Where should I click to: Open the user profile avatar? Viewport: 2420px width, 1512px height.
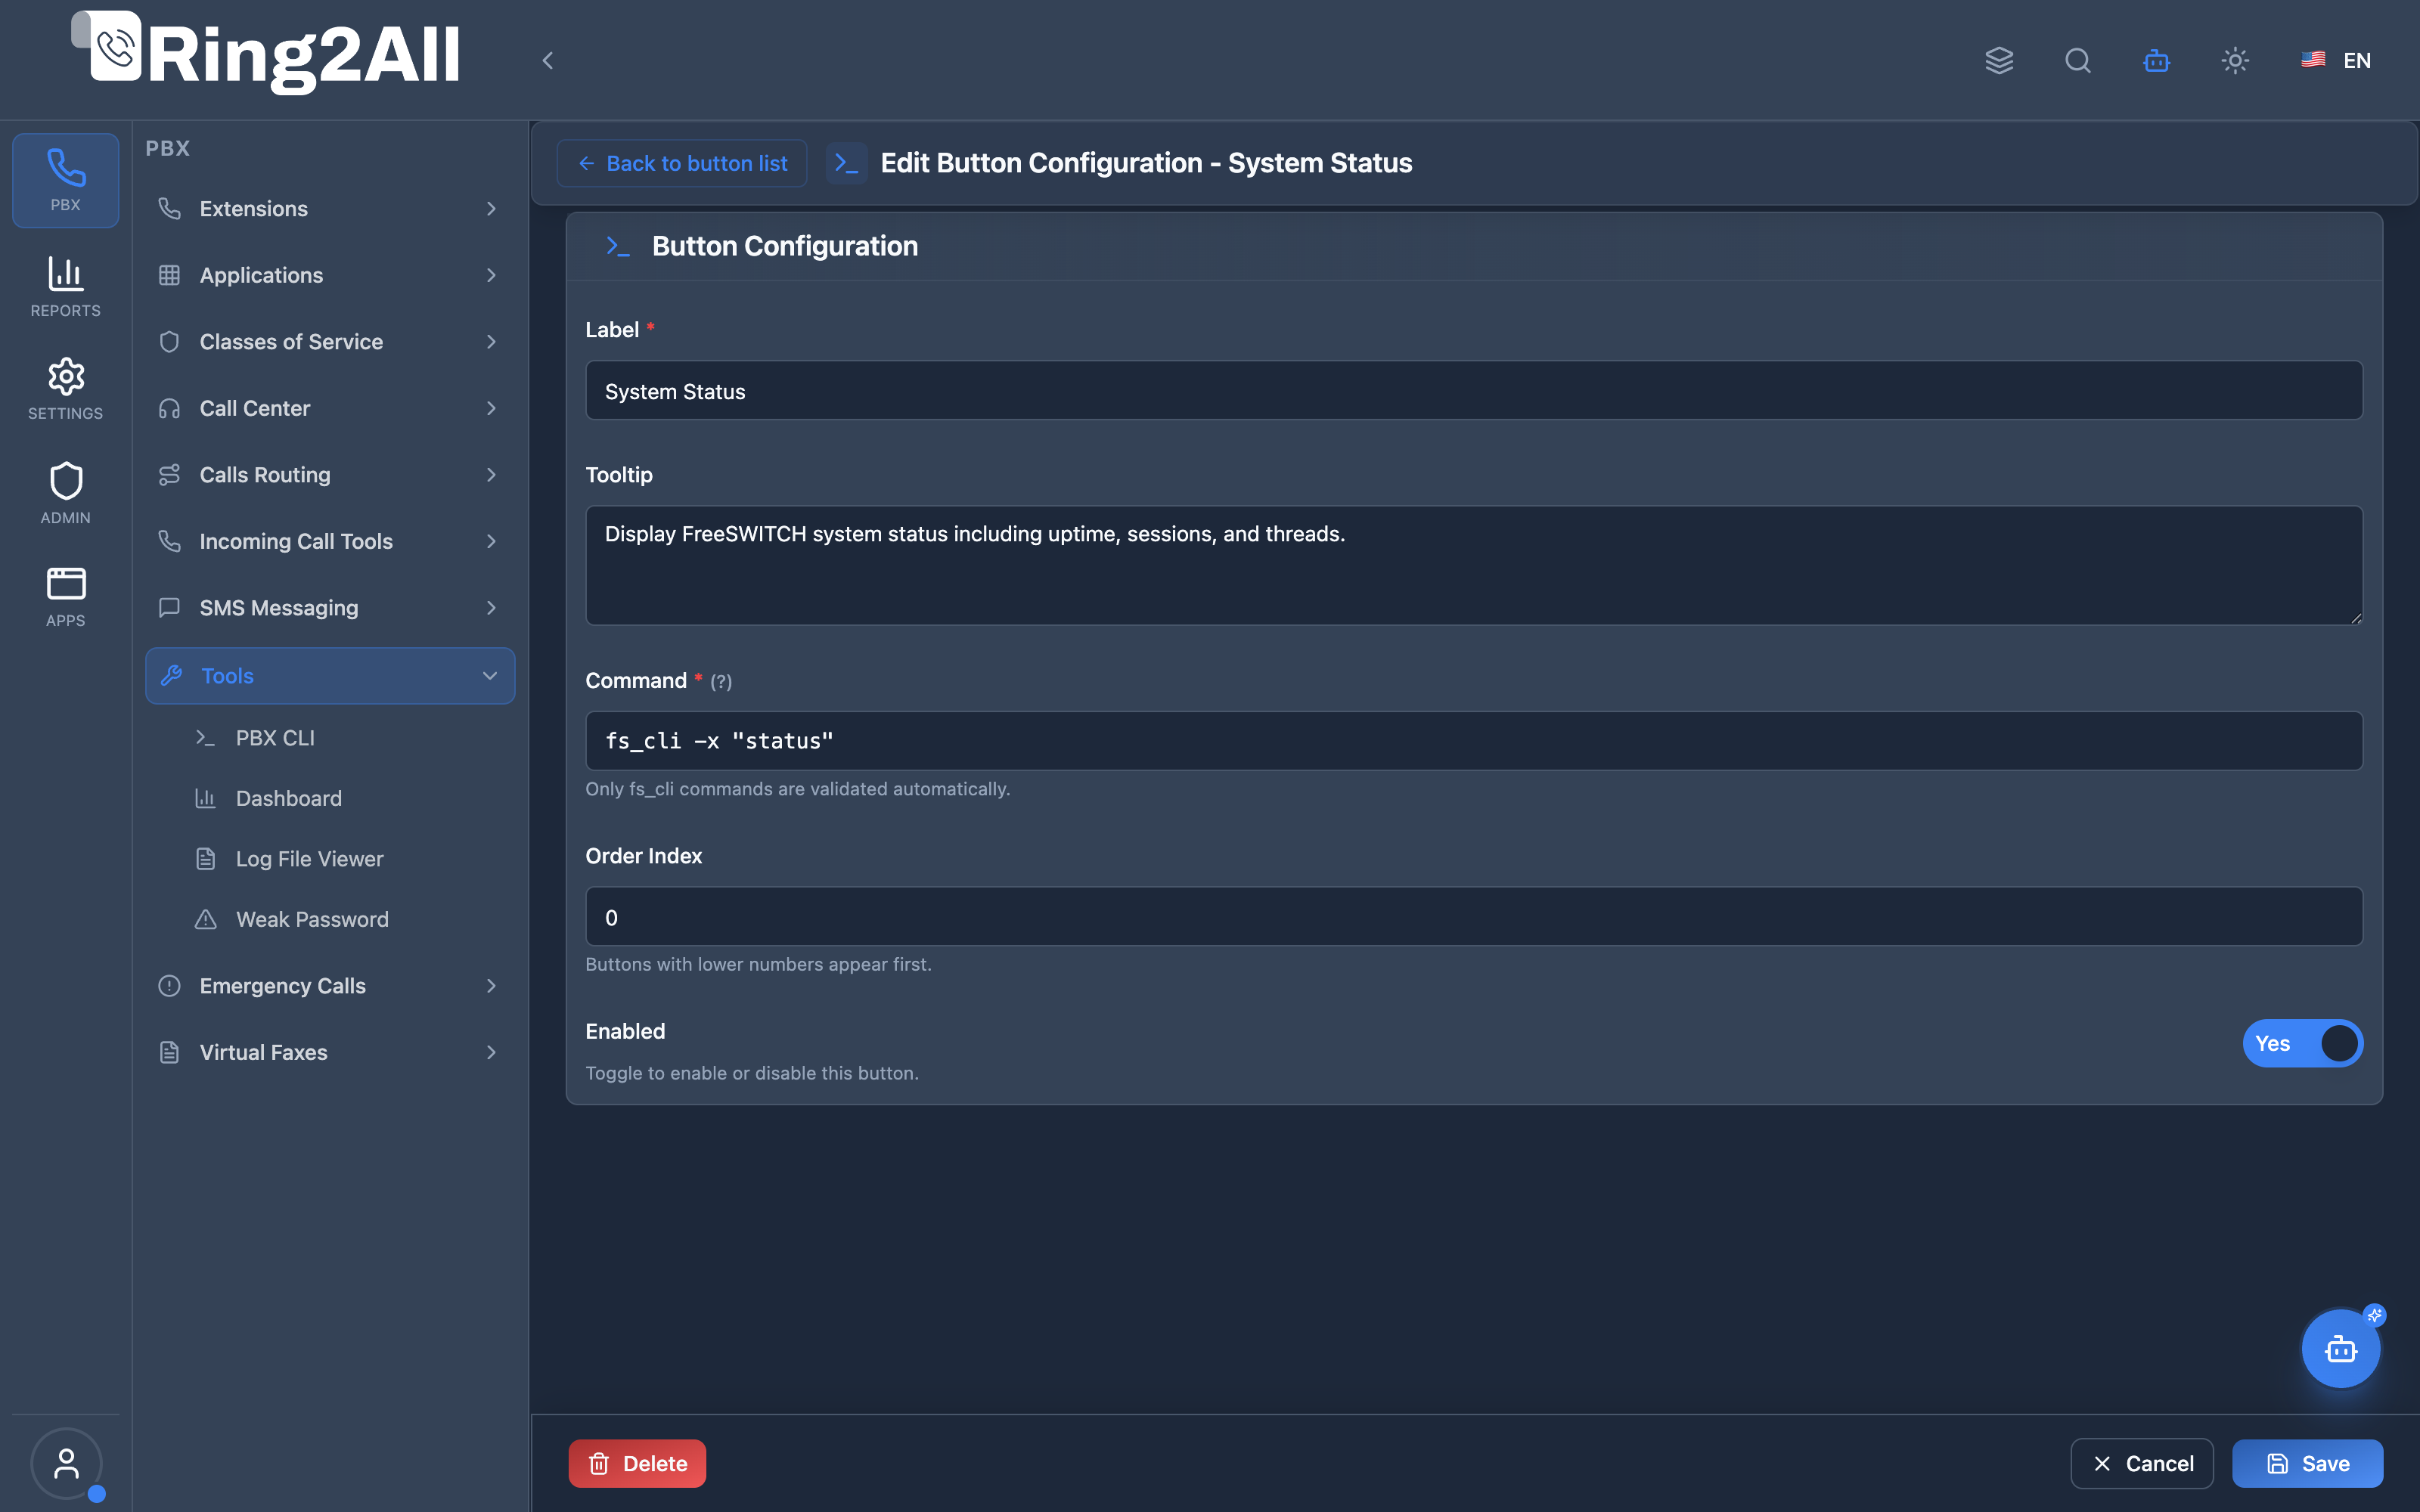pyautogui.click(x=66, y=1463)
